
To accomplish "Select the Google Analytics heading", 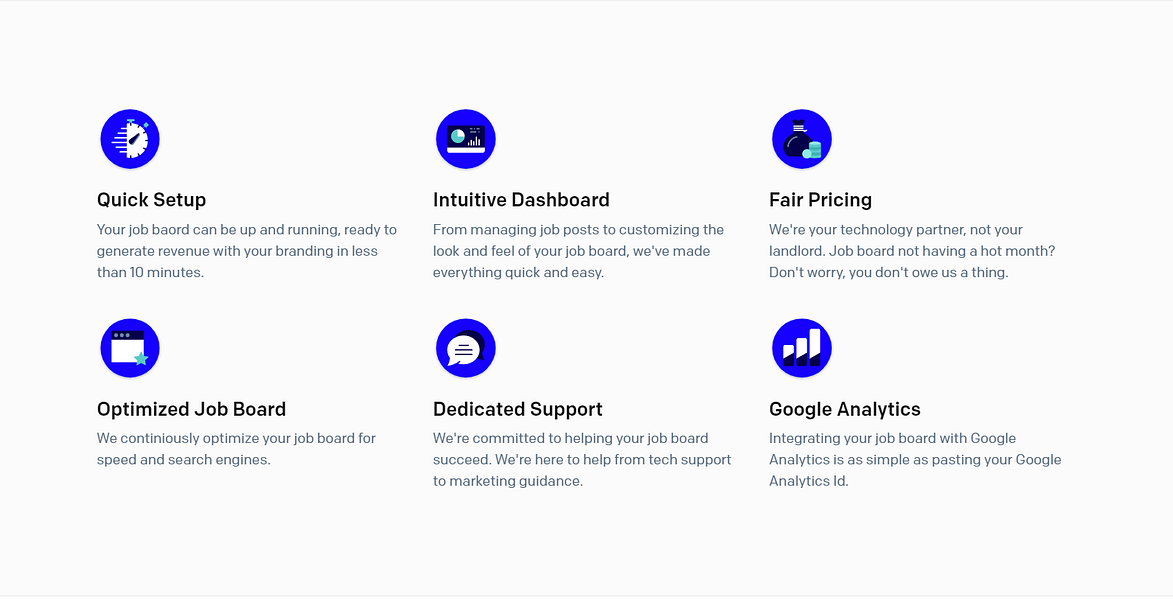I will [x=845, y=409].
